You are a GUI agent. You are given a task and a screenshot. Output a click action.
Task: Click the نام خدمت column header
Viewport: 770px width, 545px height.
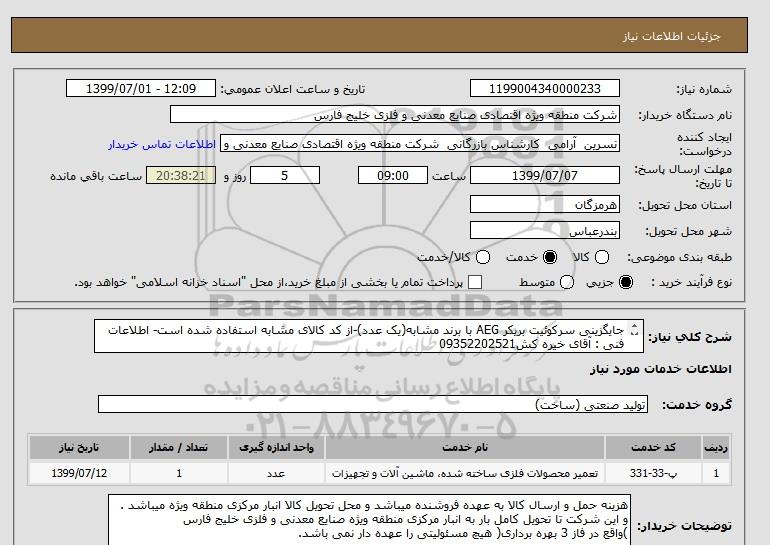(x=465, y=447)
